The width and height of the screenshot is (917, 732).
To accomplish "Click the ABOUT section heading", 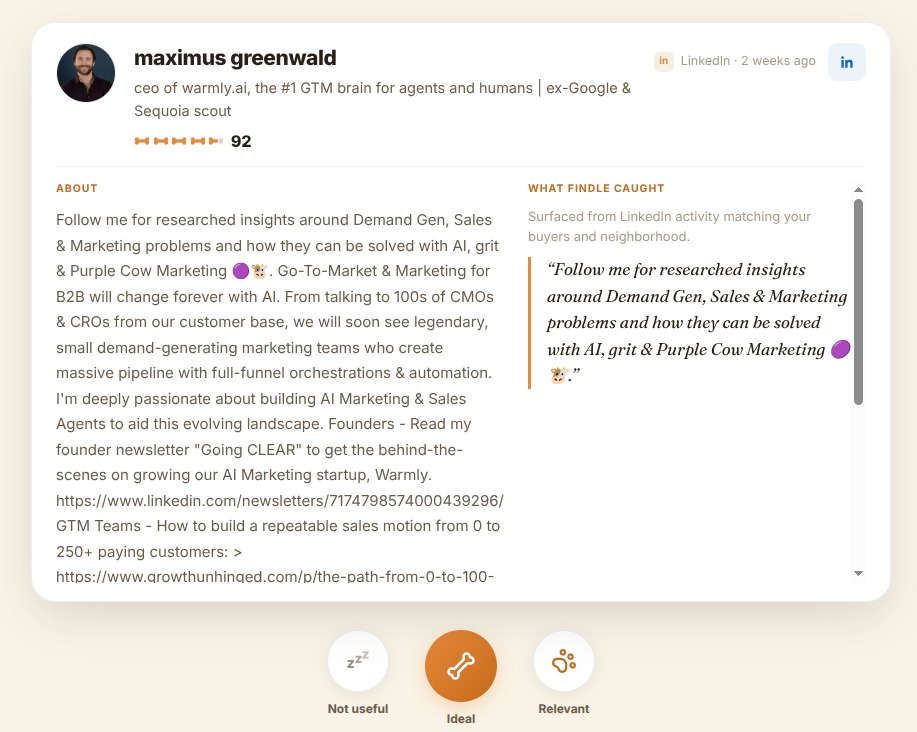I will (x=77, y=188).
